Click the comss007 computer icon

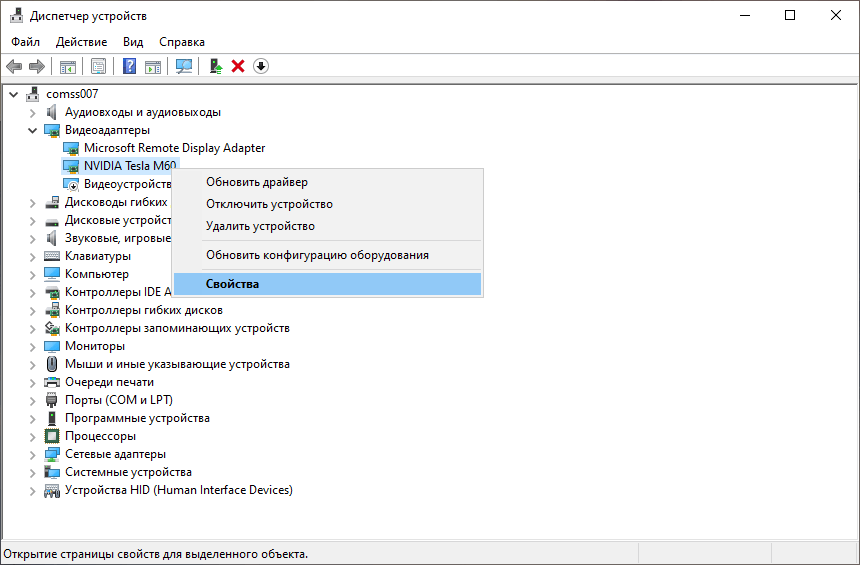click(x=33, y=94)
